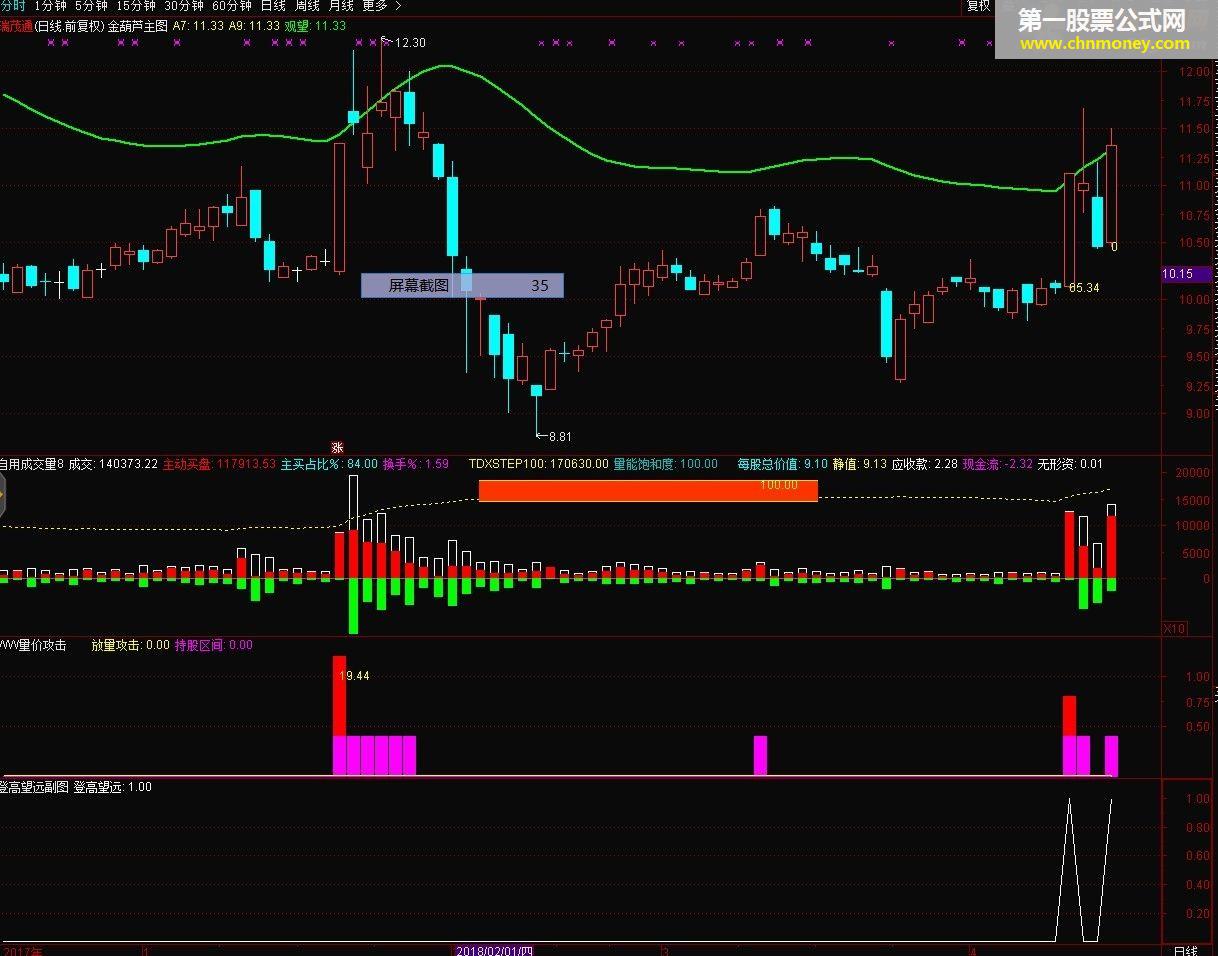Click the 主买占比%: 84.00 value
1218x956 pixels.
tap(329, 464)
